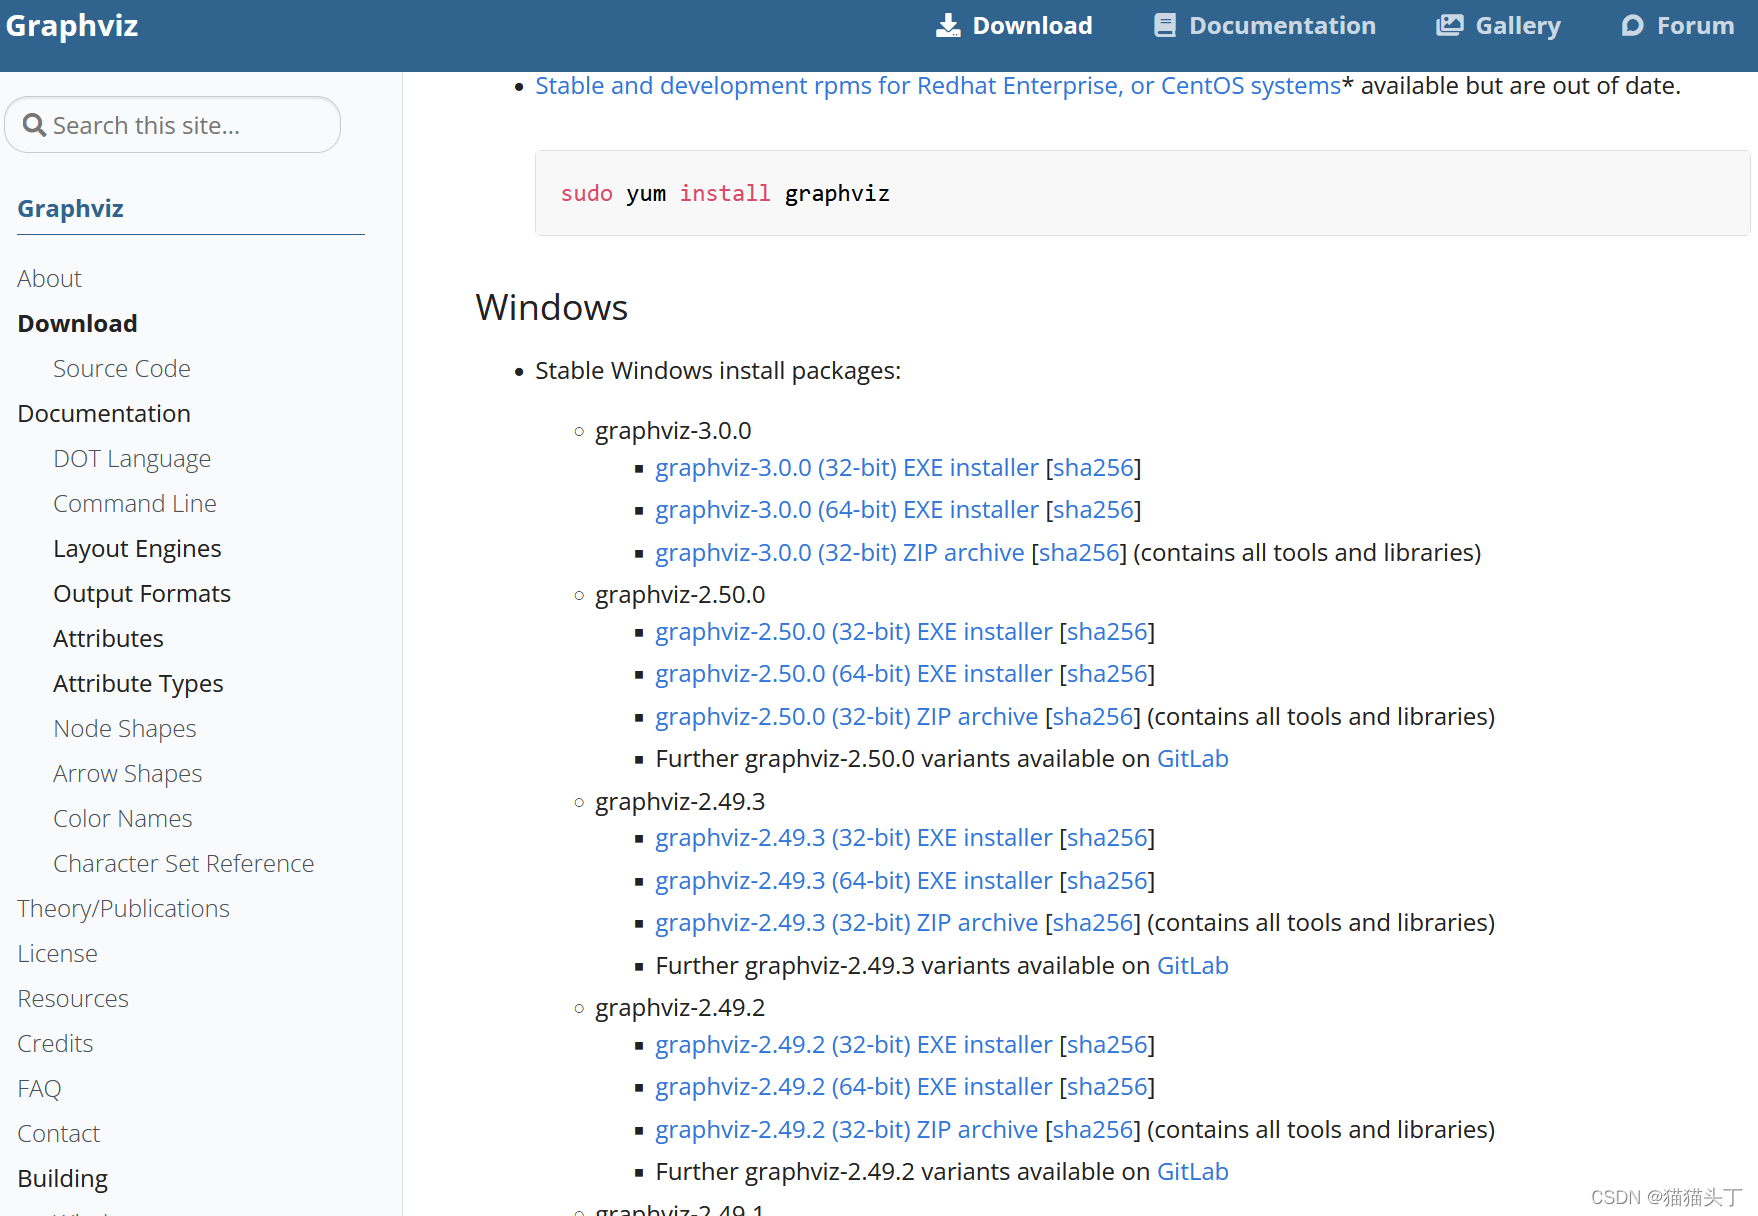Open GitLab link for graphviz-2.49.2 variants
Viewport: 1758px width, 1216px height.
click(1193, 1171)
